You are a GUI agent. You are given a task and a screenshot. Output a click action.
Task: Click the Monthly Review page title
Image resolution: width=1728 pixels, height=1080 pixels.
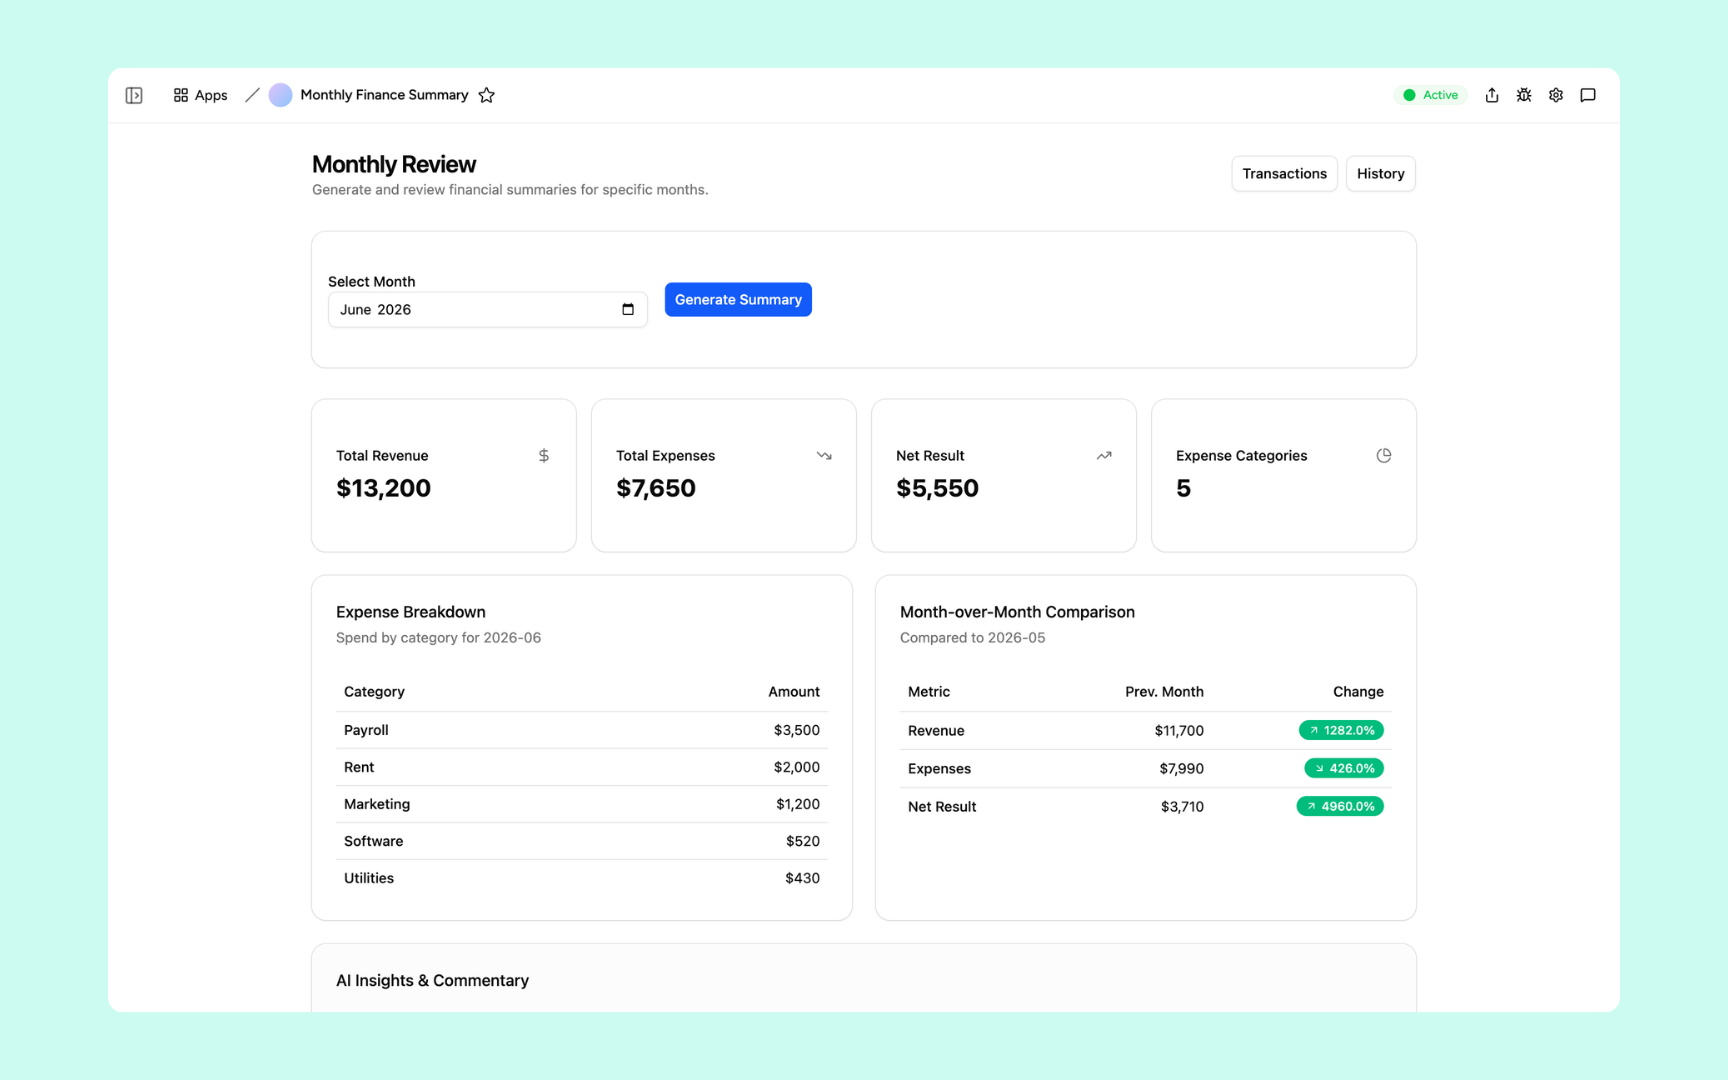(x=394, y=164)
